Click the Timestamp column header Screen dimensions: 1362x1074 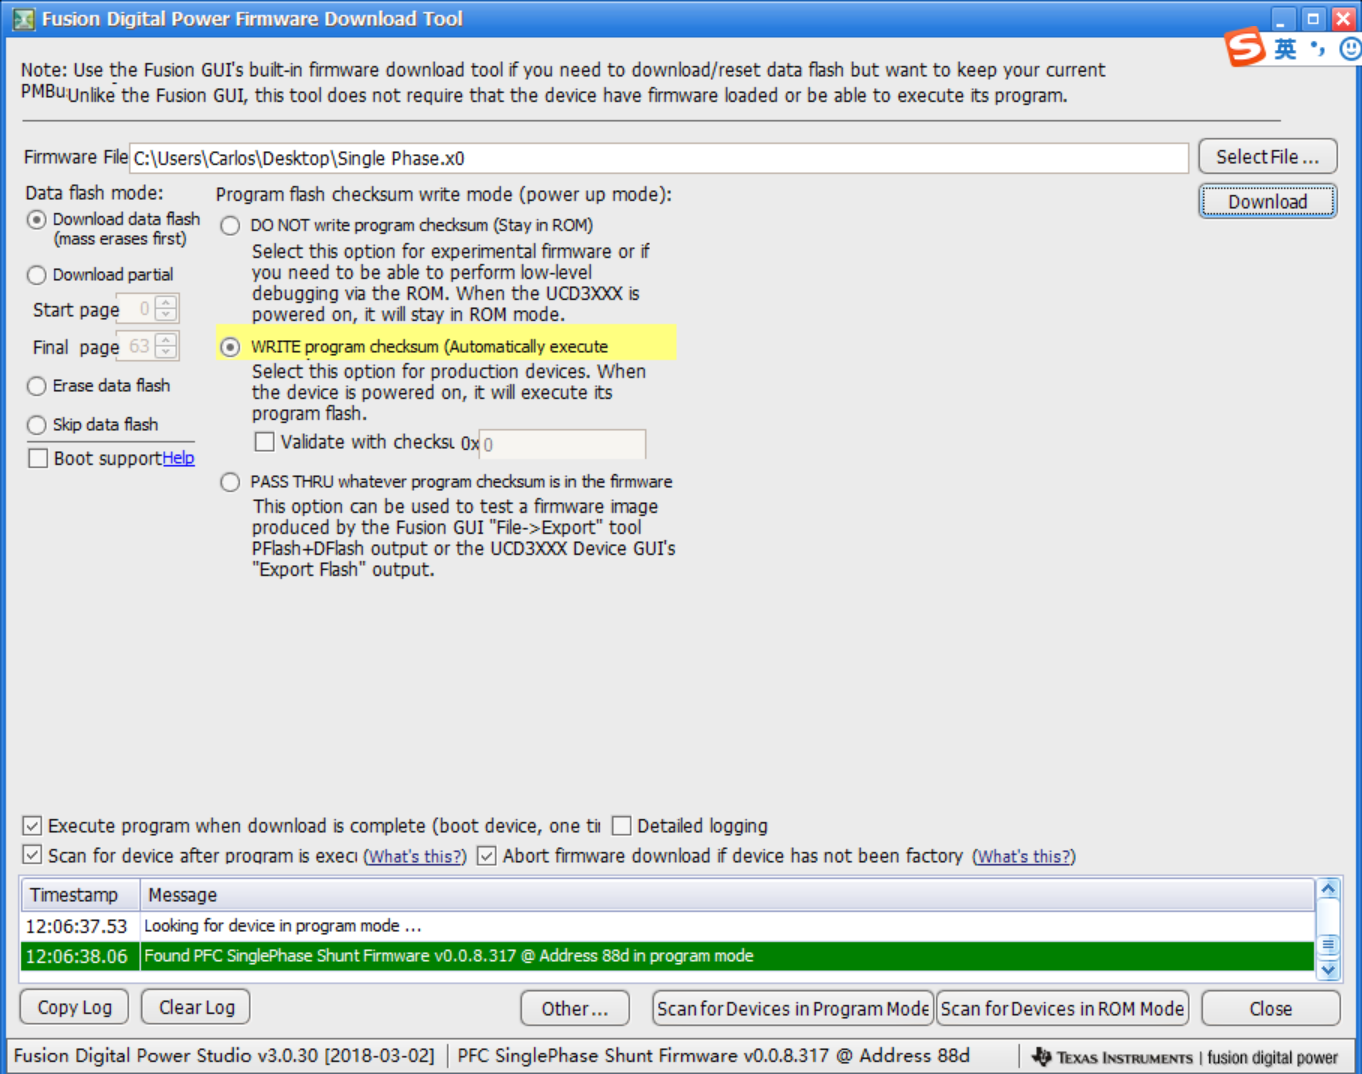point(80,895)
